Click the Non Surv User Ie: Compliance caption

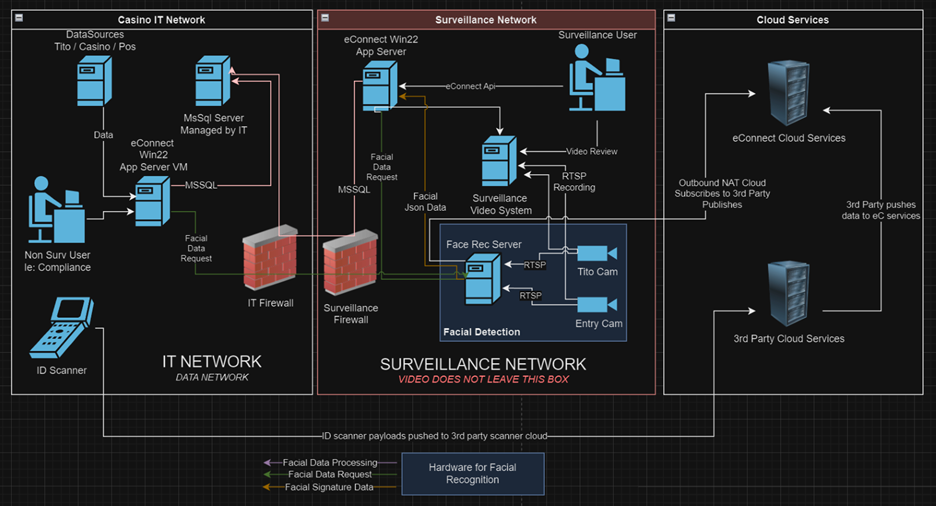[x=57, y=261]
